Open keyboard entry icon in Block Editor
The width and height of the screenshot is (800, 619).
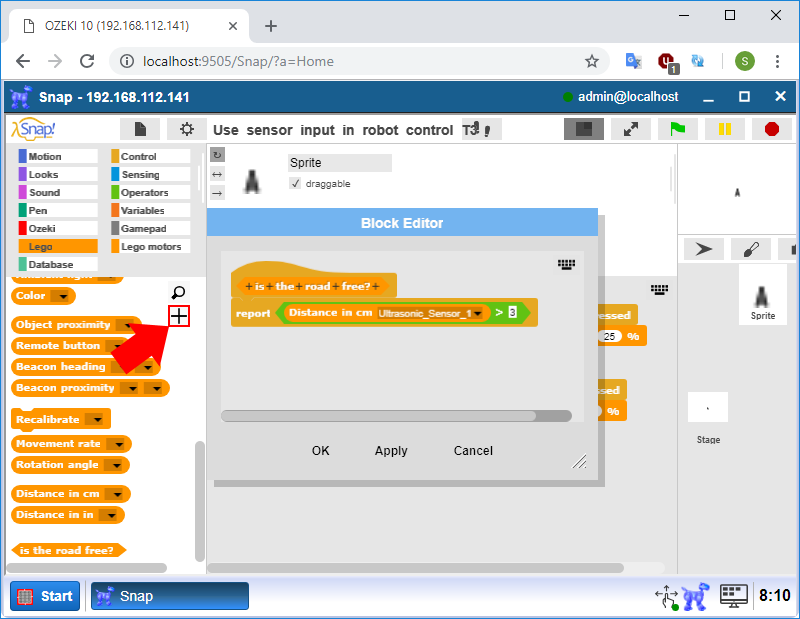click(x=566, y=264)
